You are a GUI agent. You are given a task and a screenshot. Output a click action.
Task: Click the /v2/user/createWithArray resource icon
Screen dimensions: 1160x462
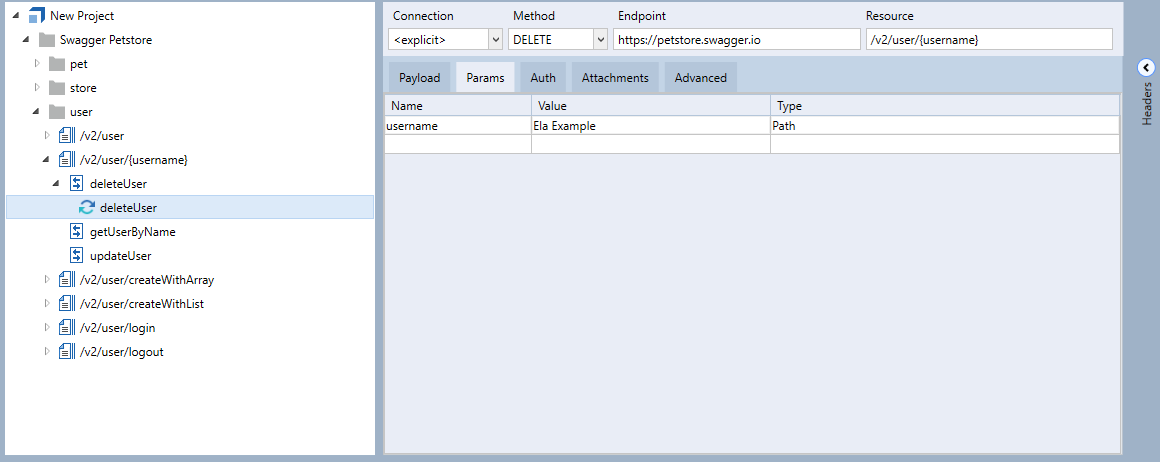tap(67, 280)
